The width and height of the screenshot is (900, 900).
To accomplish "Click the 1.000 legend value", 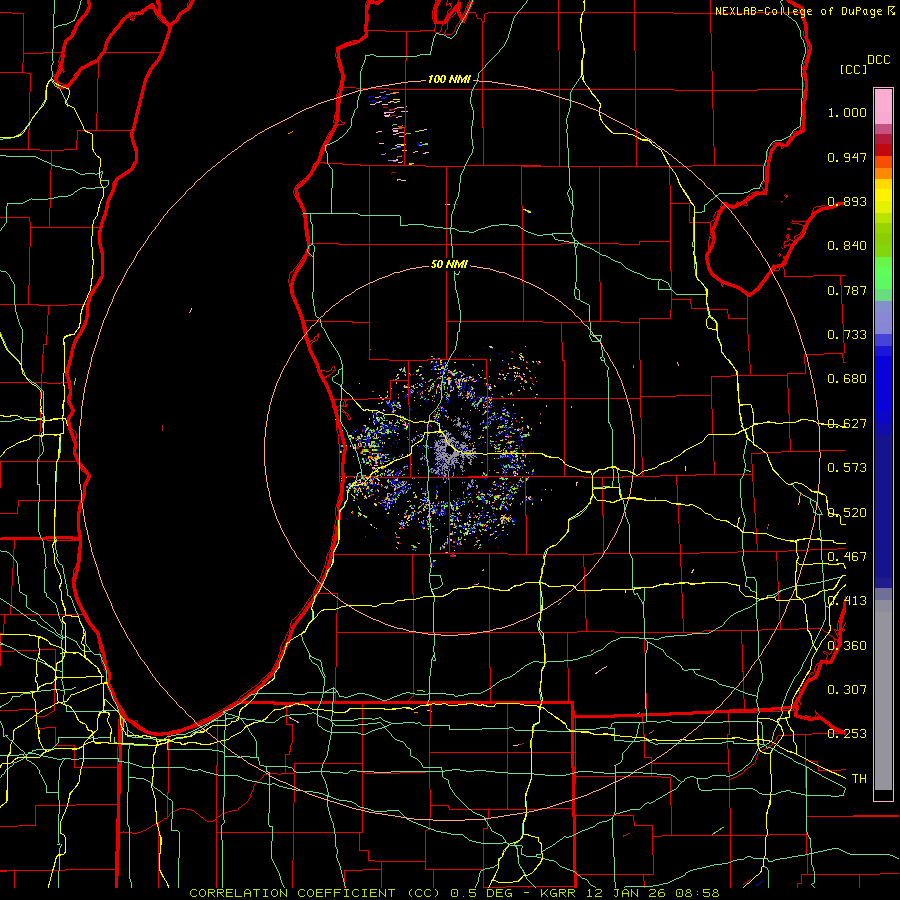I will pyautogui.click(x=847, y=112).
